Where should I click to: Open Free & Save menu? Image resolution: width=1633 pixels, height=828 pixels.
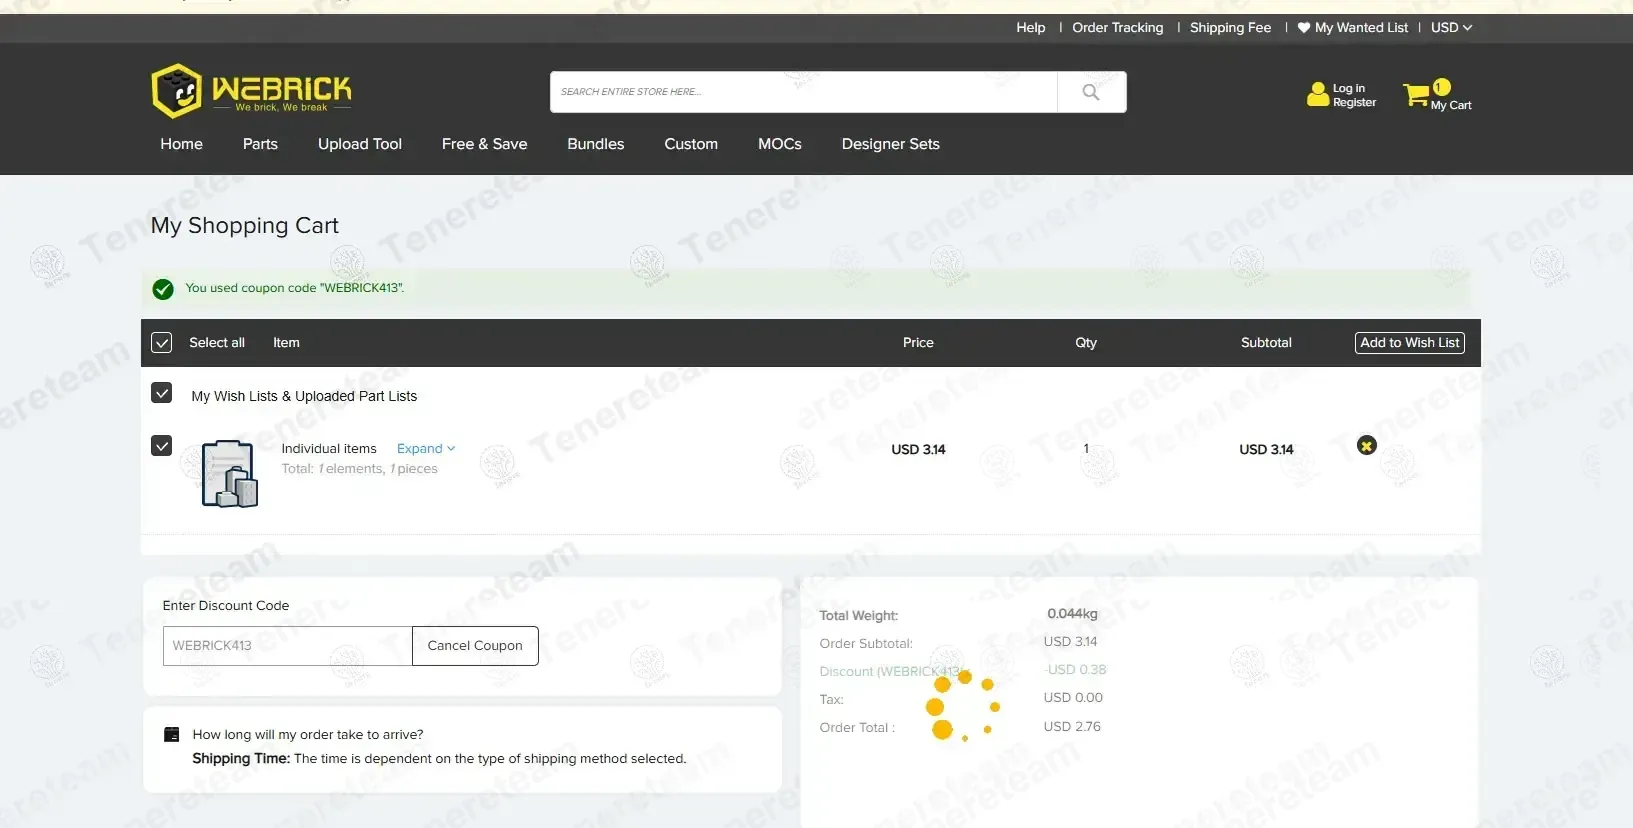484,144
